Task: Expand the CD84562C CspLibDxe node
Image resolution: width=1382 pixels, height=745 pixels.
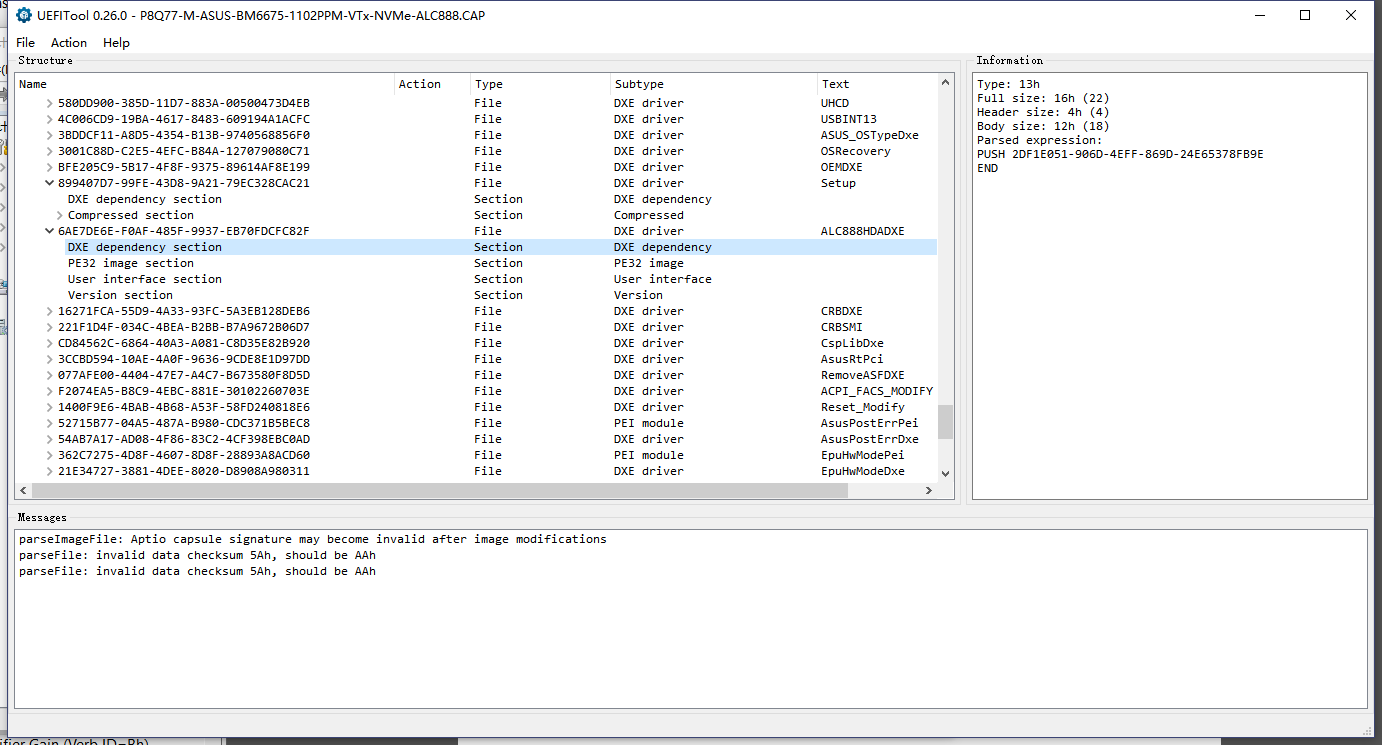Action: [50, 343]
